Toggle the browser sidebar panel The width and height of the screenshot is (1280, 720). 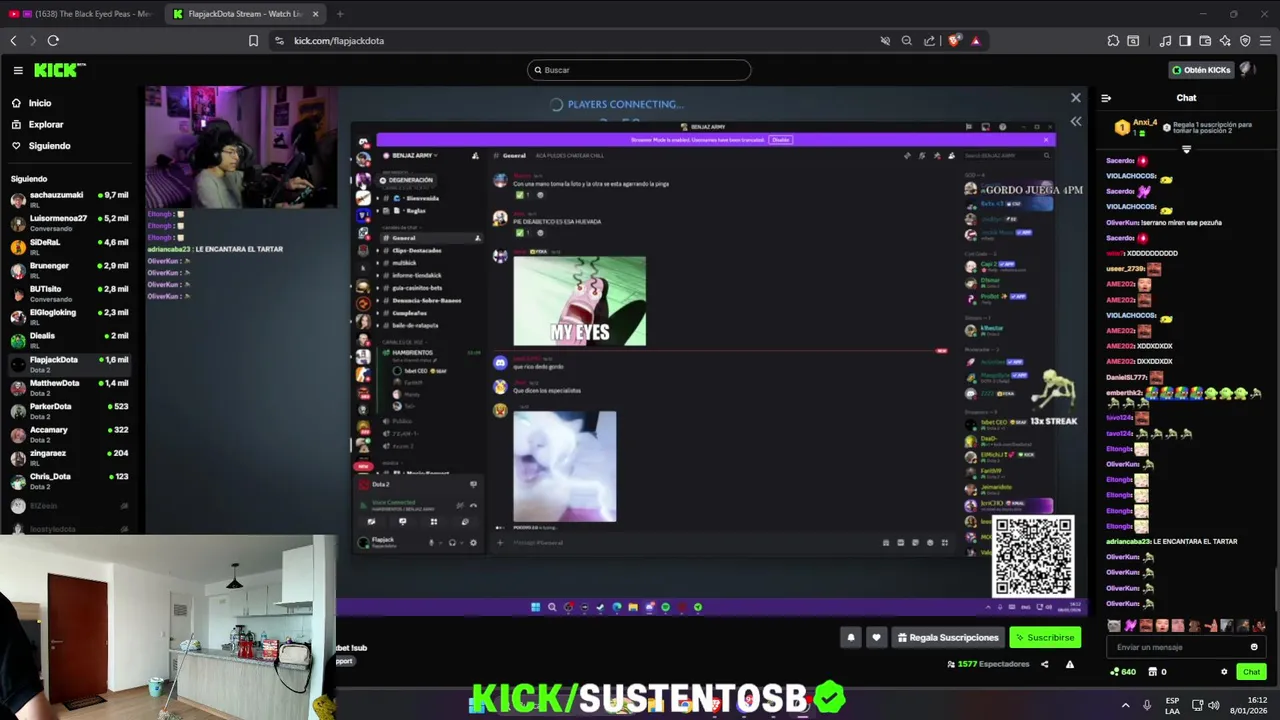(1185, 41)
